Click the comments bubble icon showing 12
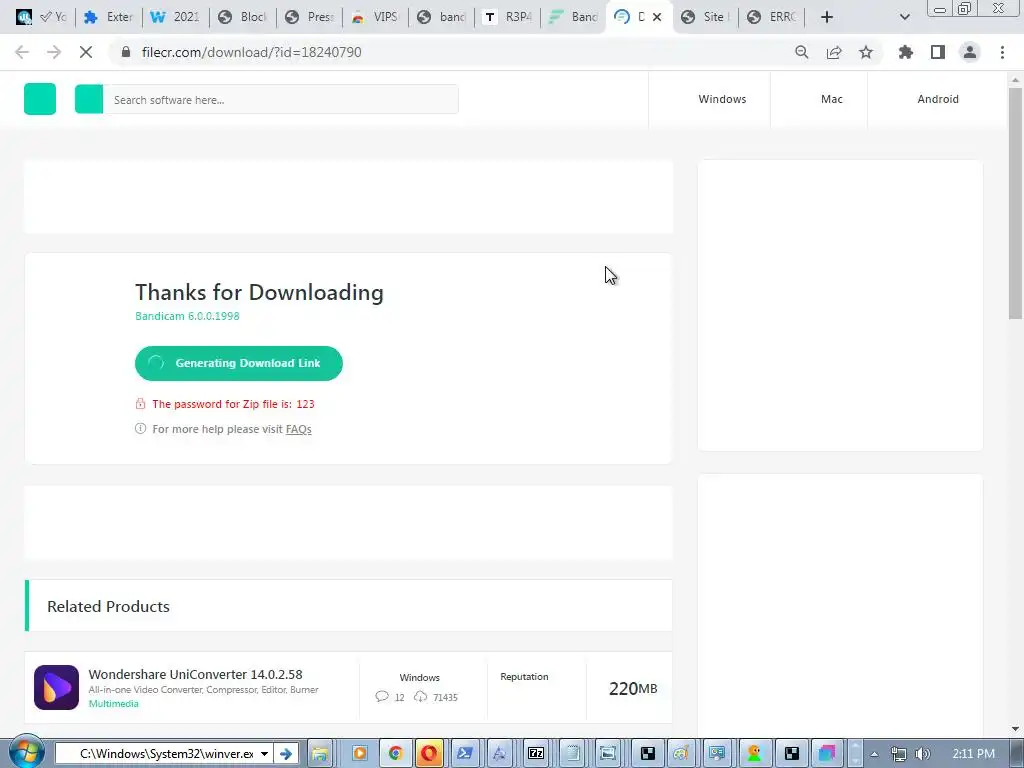Image resolution: width=1024 pixels, height=768 pixels. point(382,697)
